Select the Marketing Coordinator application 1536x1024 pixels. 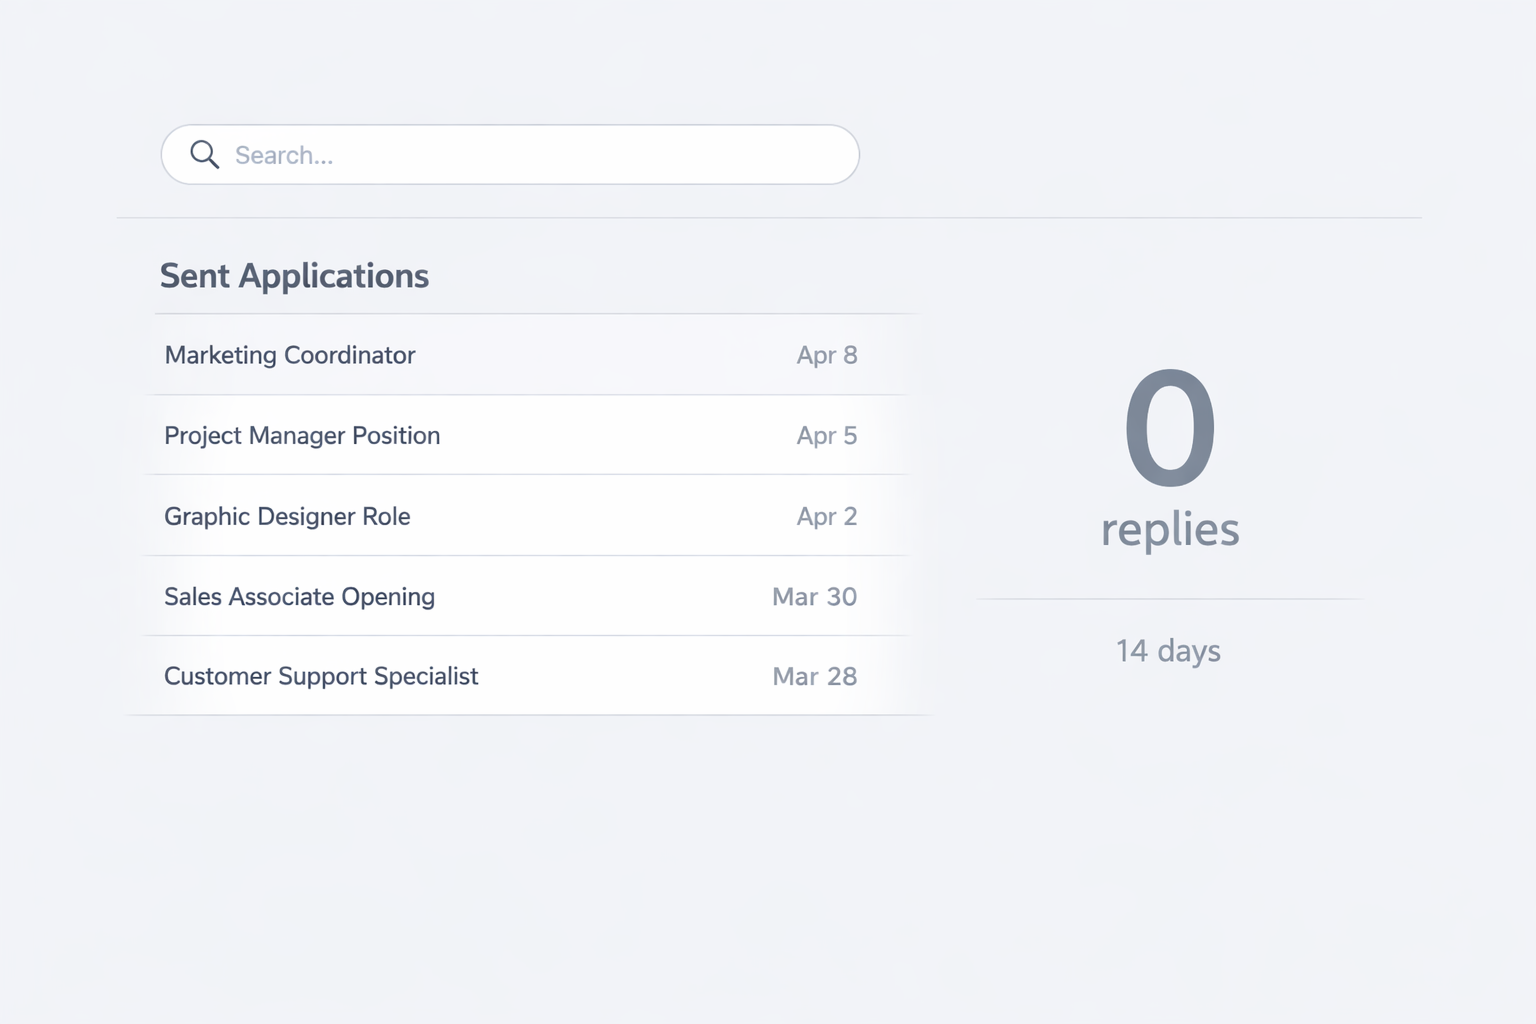point(289,355)
